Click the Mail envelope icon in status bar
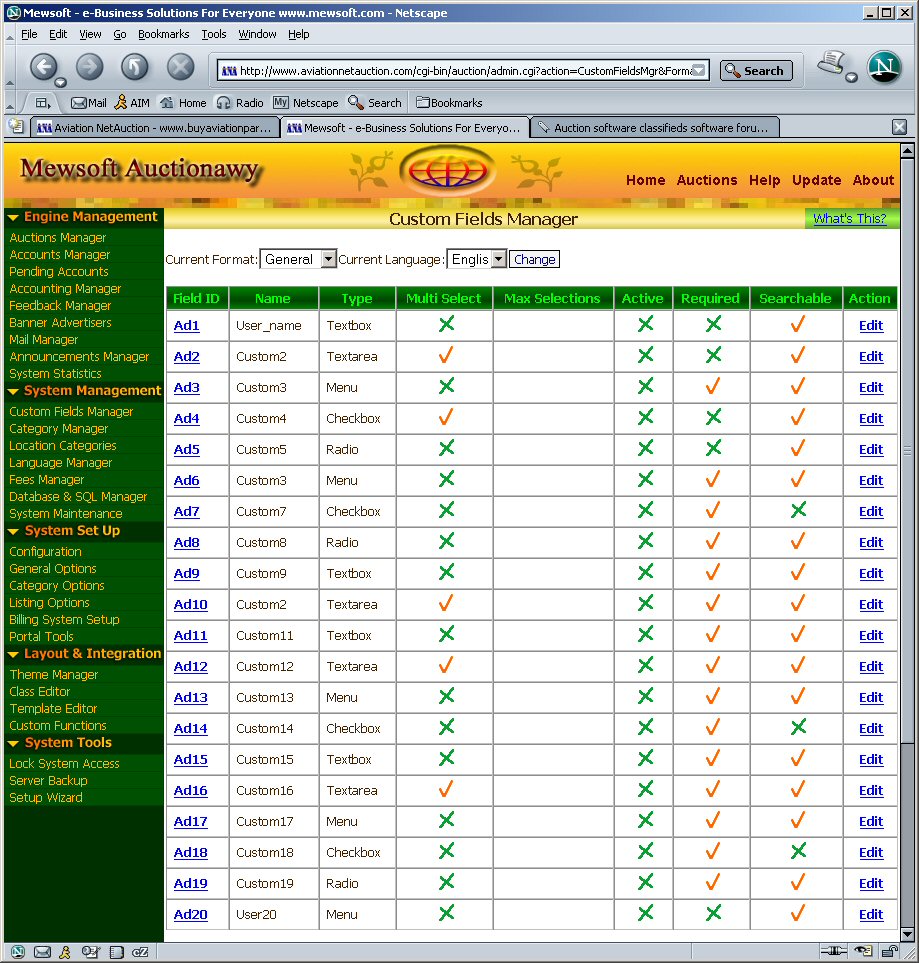The width and height of the screenshot is (919, 963). coord(42,952)
